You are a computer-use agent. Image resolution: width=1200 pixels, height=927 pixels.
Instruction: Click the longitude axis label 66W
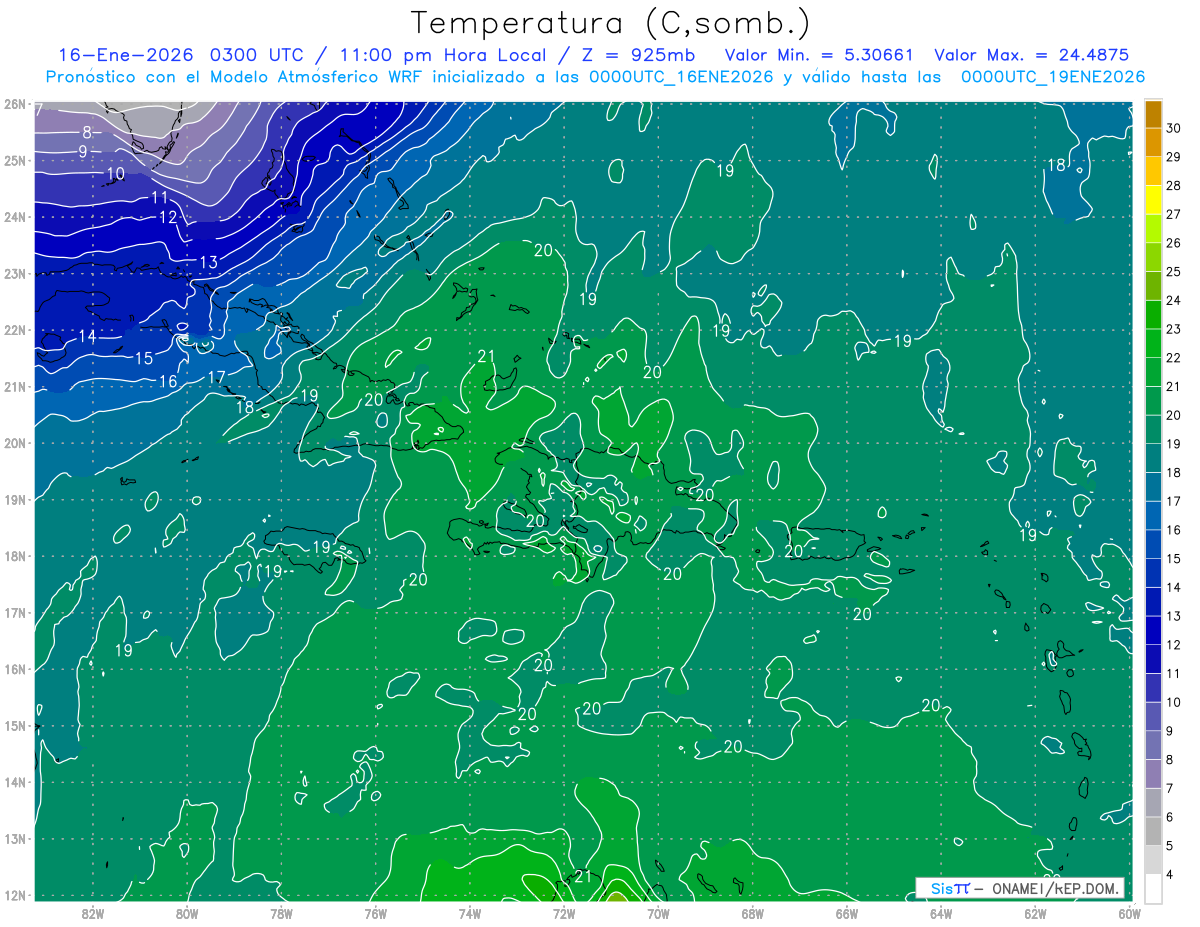(847, 913)
